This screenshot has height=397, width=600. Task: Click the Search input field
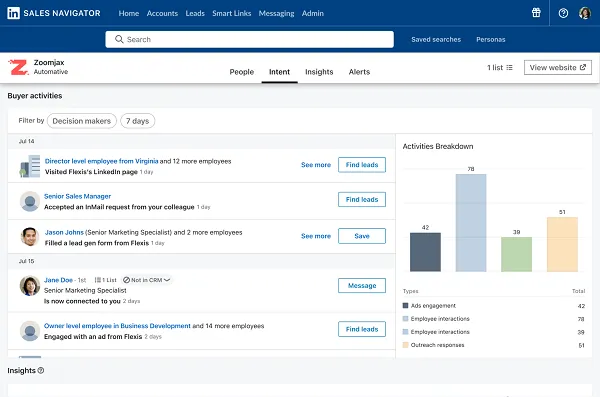tap(249, 39)
